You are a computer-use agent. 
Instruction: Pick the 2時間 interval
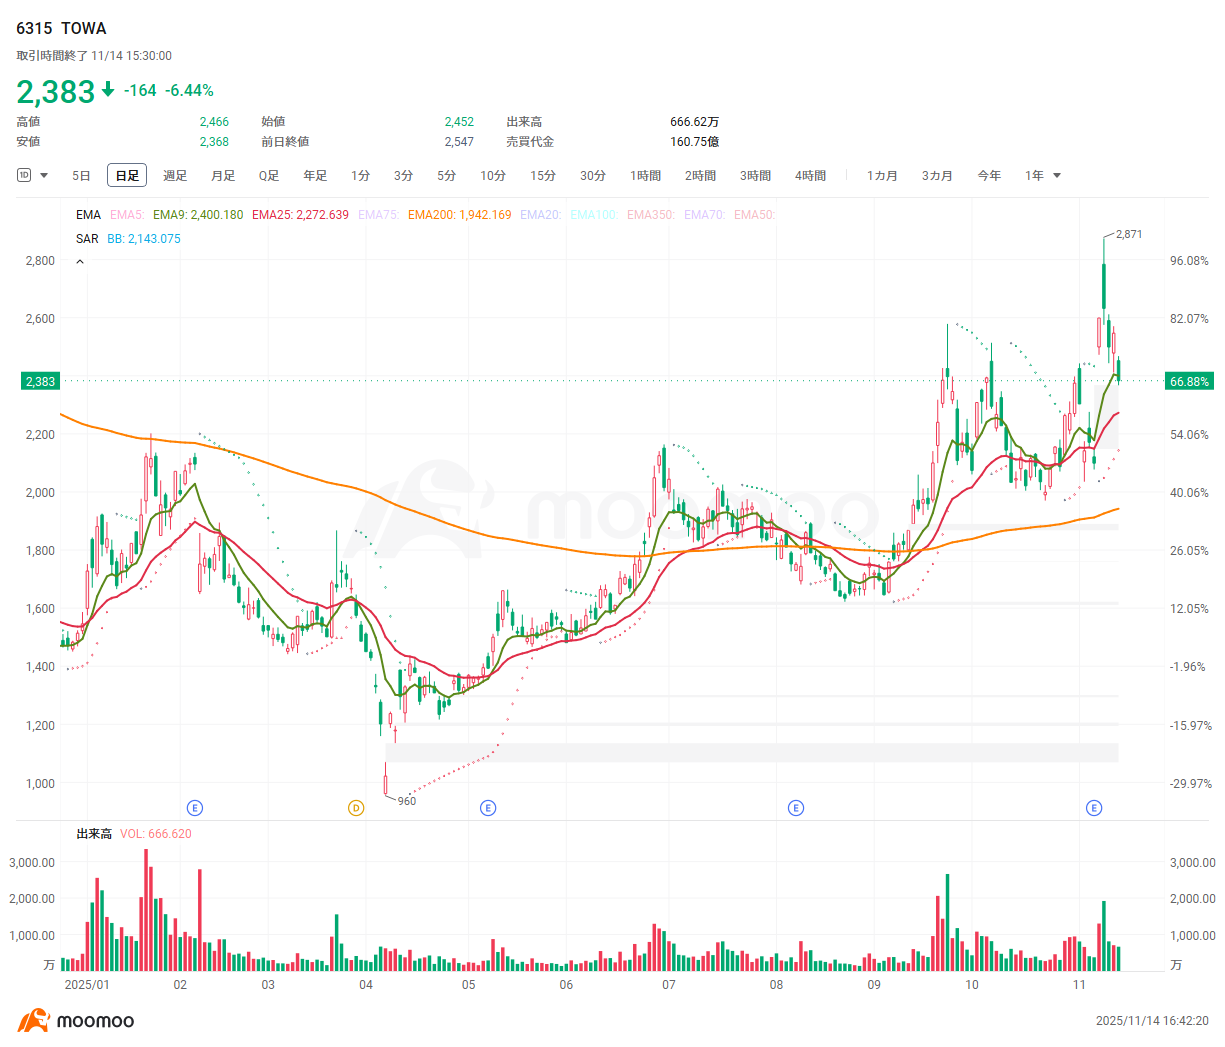(x=701, y=176)
